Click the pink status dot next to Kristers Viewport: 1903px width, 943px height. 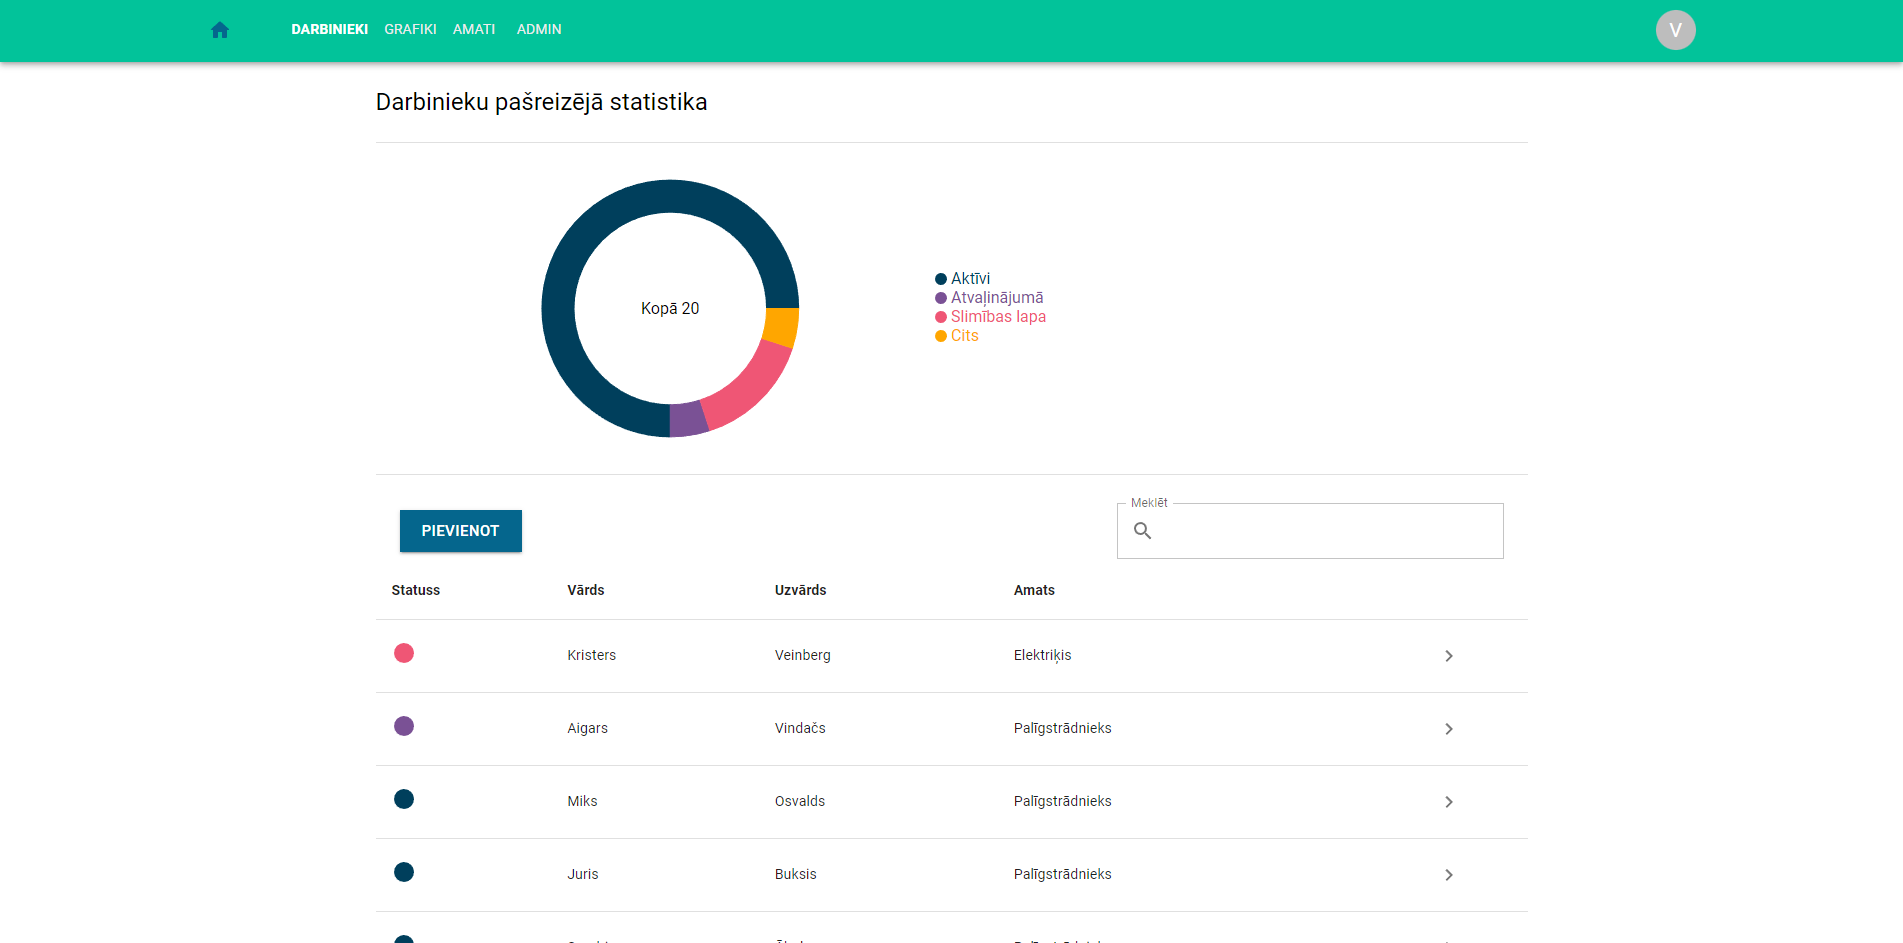click(x=404, y=654)
